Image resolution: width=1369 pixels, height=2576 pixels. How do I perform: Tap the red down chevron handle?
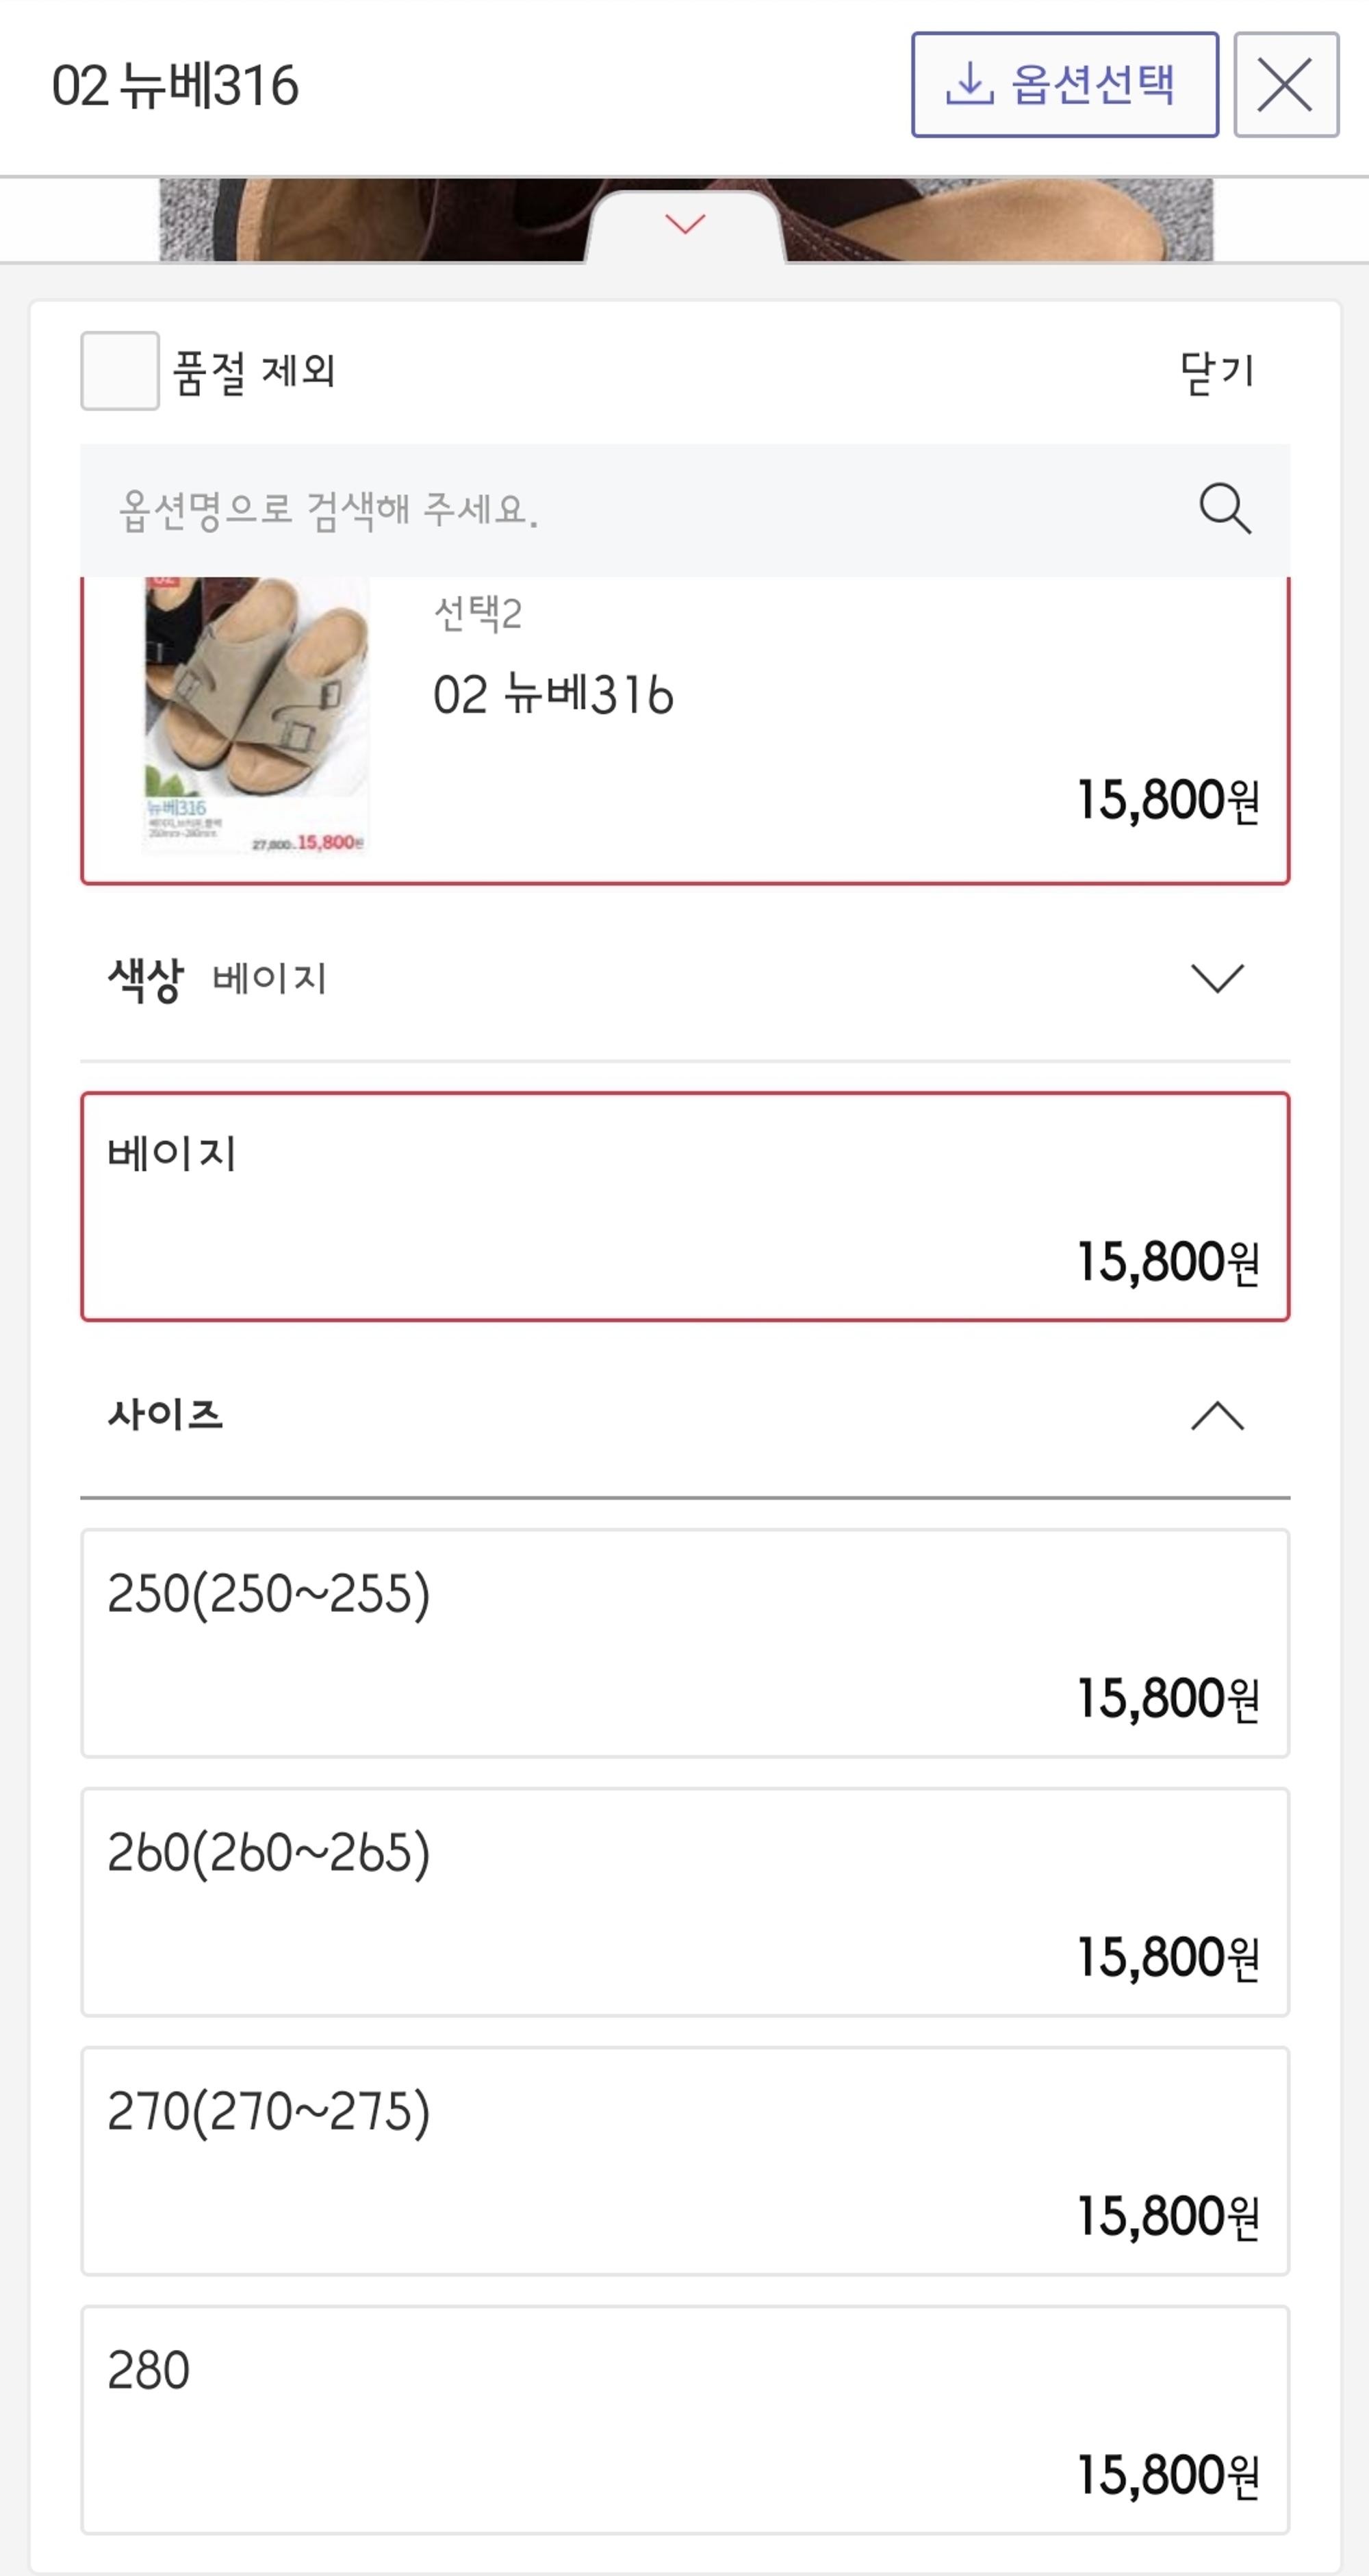685,224
